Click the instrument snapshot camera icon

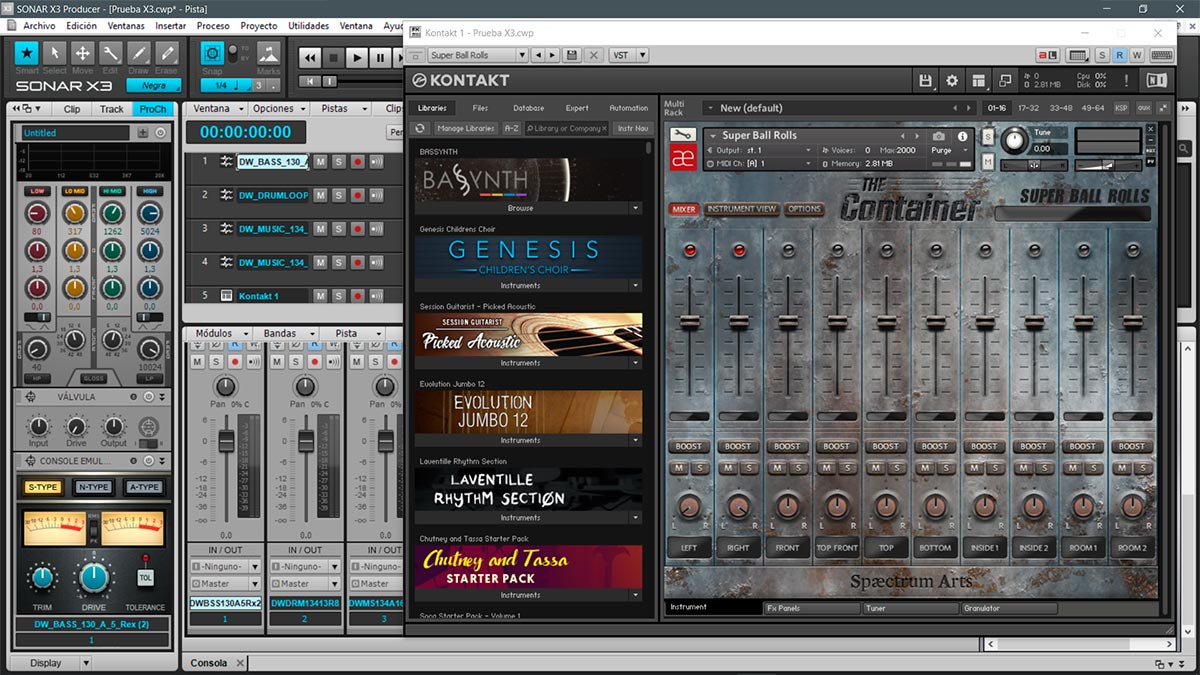(x=938, y=136)
